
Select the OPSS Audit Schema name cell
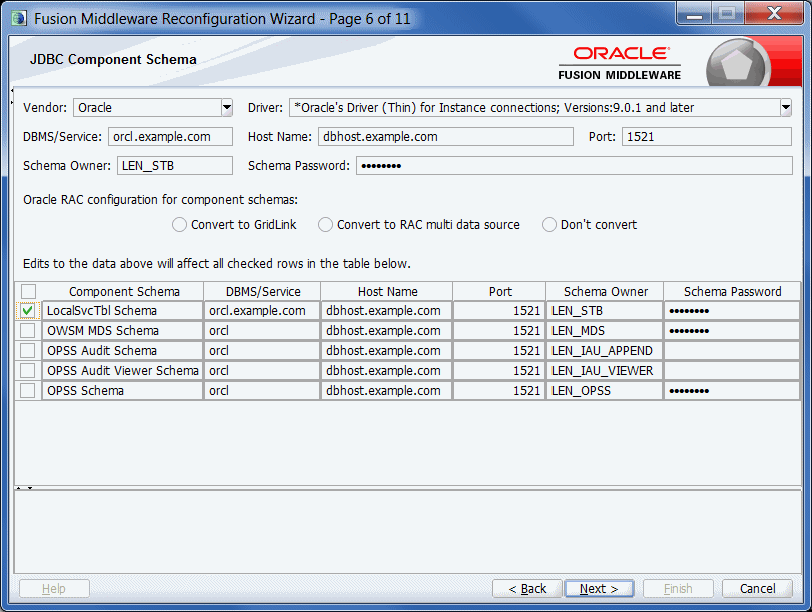(122, 351)
